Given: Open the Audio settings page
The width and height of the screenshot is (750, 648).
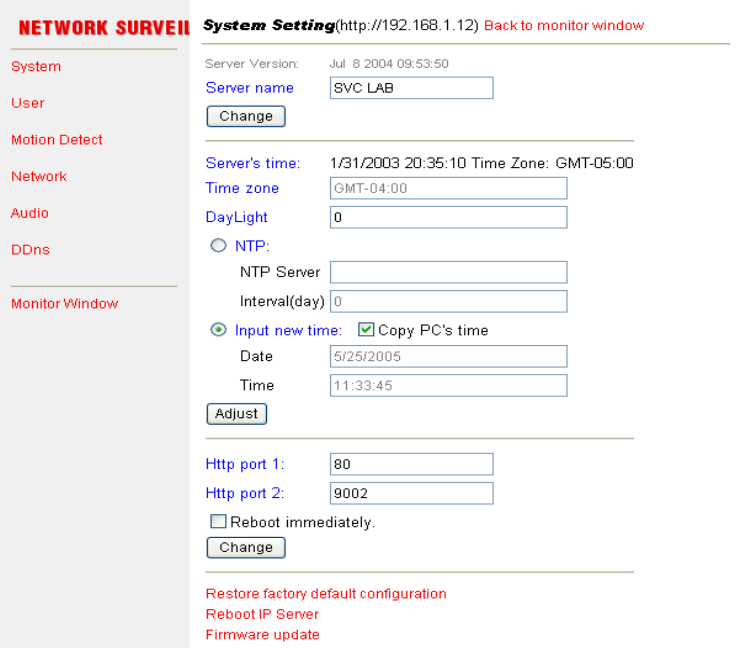Looking at the screenshot, I should pos(30,213).
